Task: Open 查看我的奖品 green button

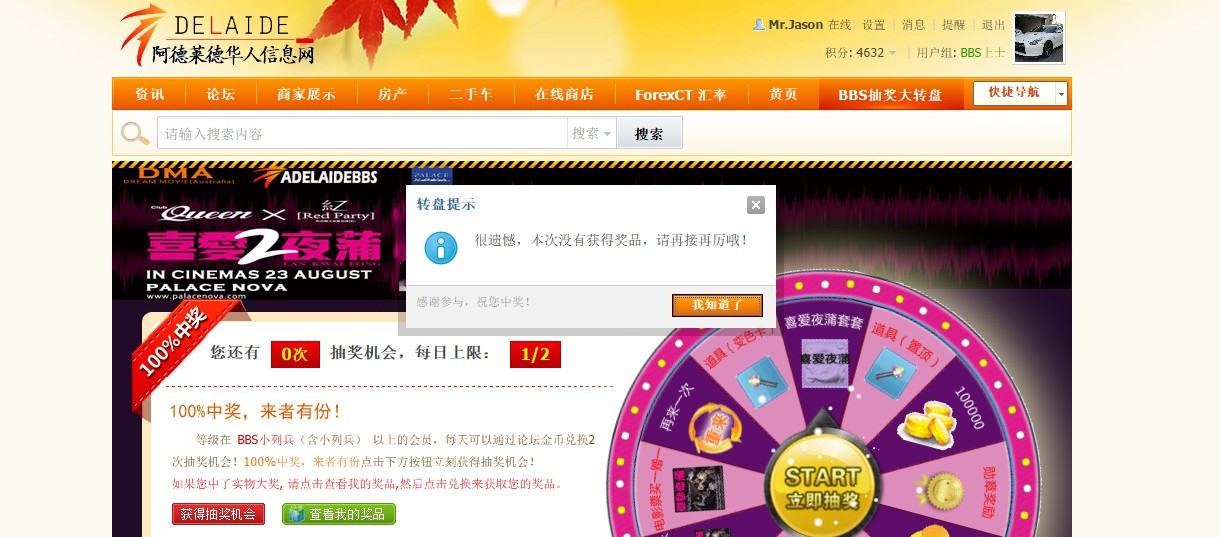Action: click(x=339, y=514)
